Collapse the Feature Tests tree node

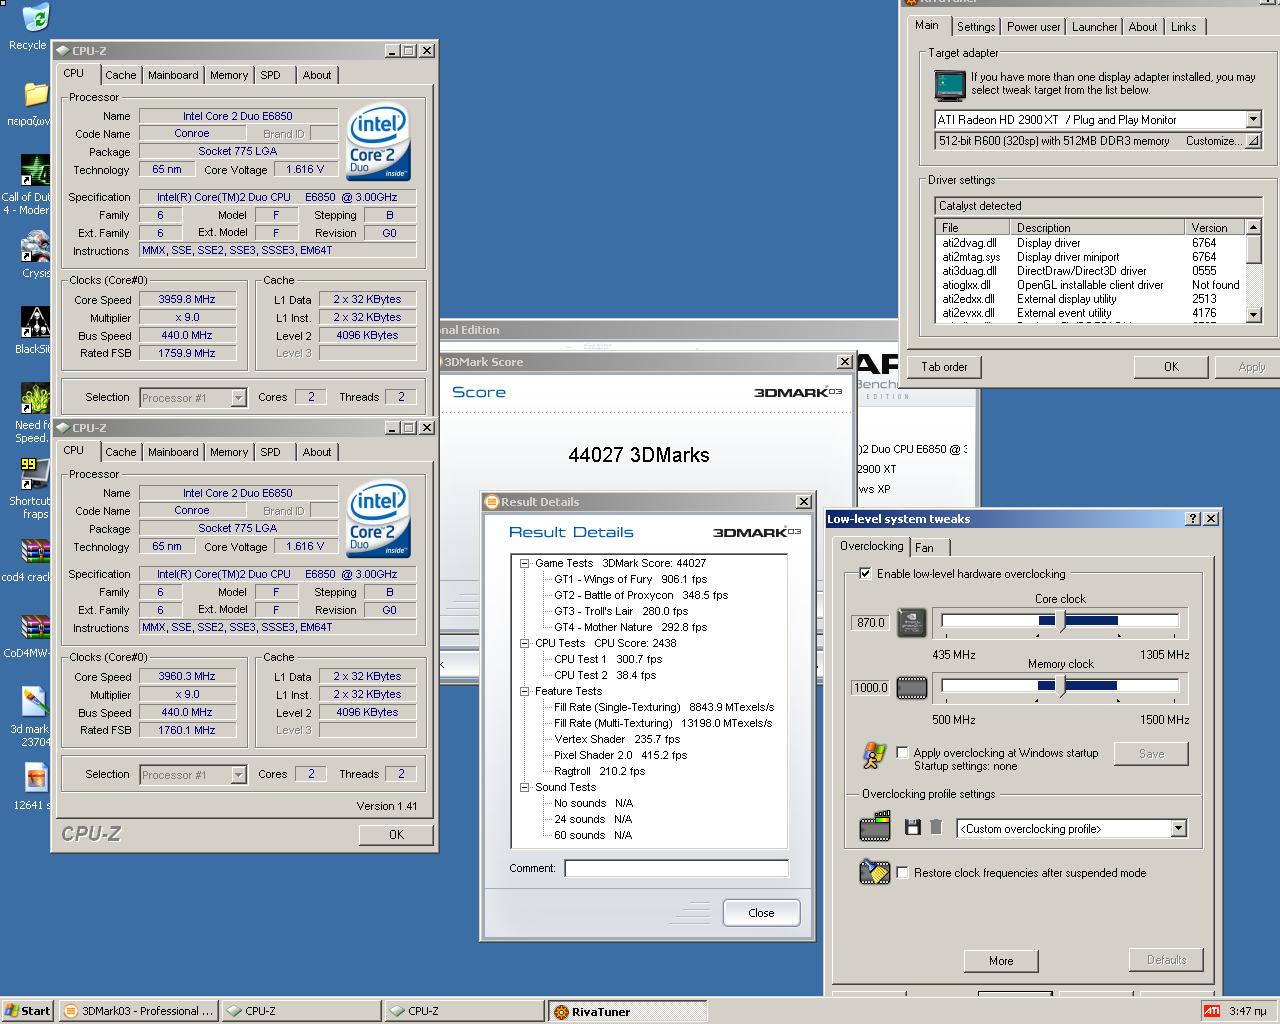524,691
